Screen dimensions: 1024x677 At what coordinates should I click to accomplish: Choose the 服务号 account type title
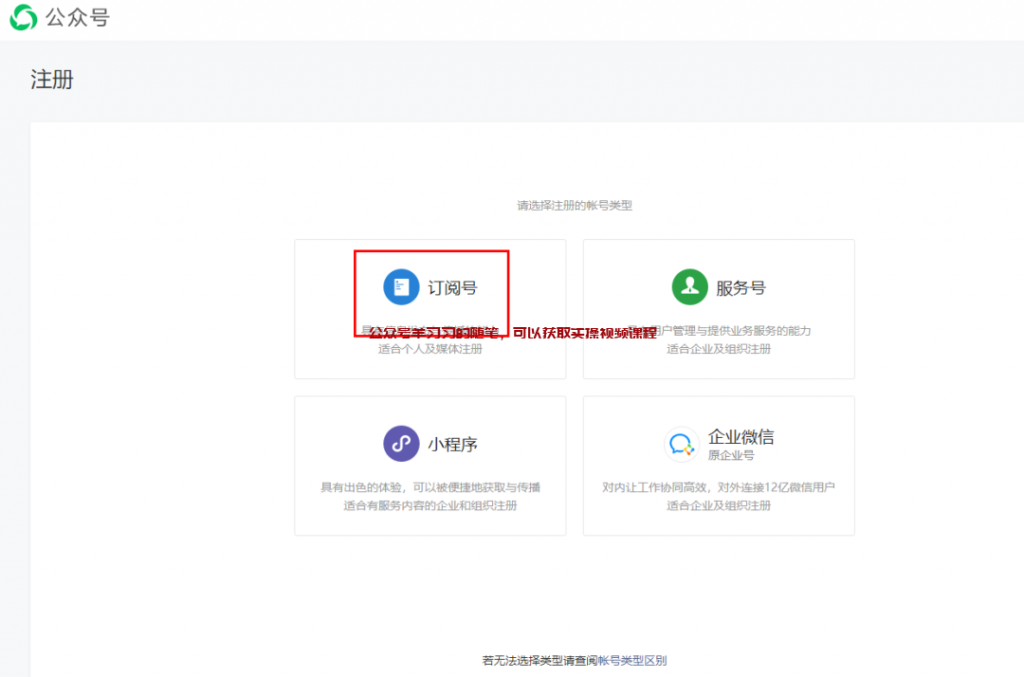[741, 288]
